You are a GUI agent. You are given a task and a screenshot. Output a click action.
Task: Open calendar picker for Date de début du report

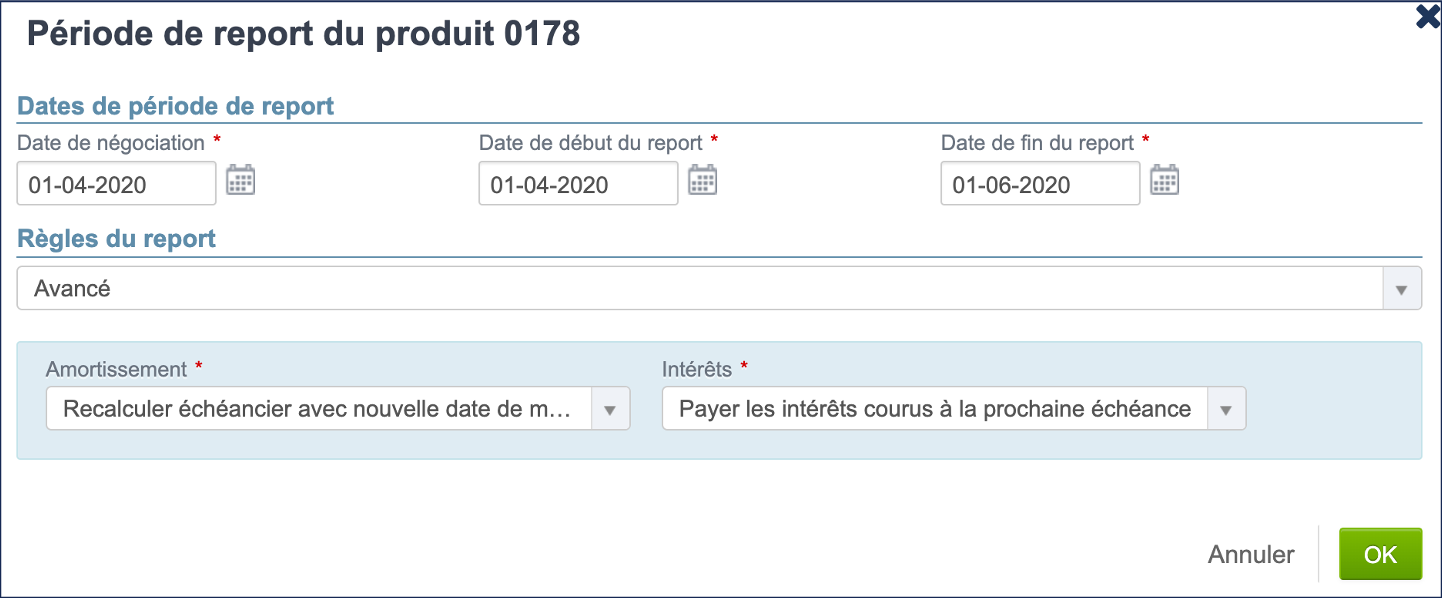pos(703,181)
